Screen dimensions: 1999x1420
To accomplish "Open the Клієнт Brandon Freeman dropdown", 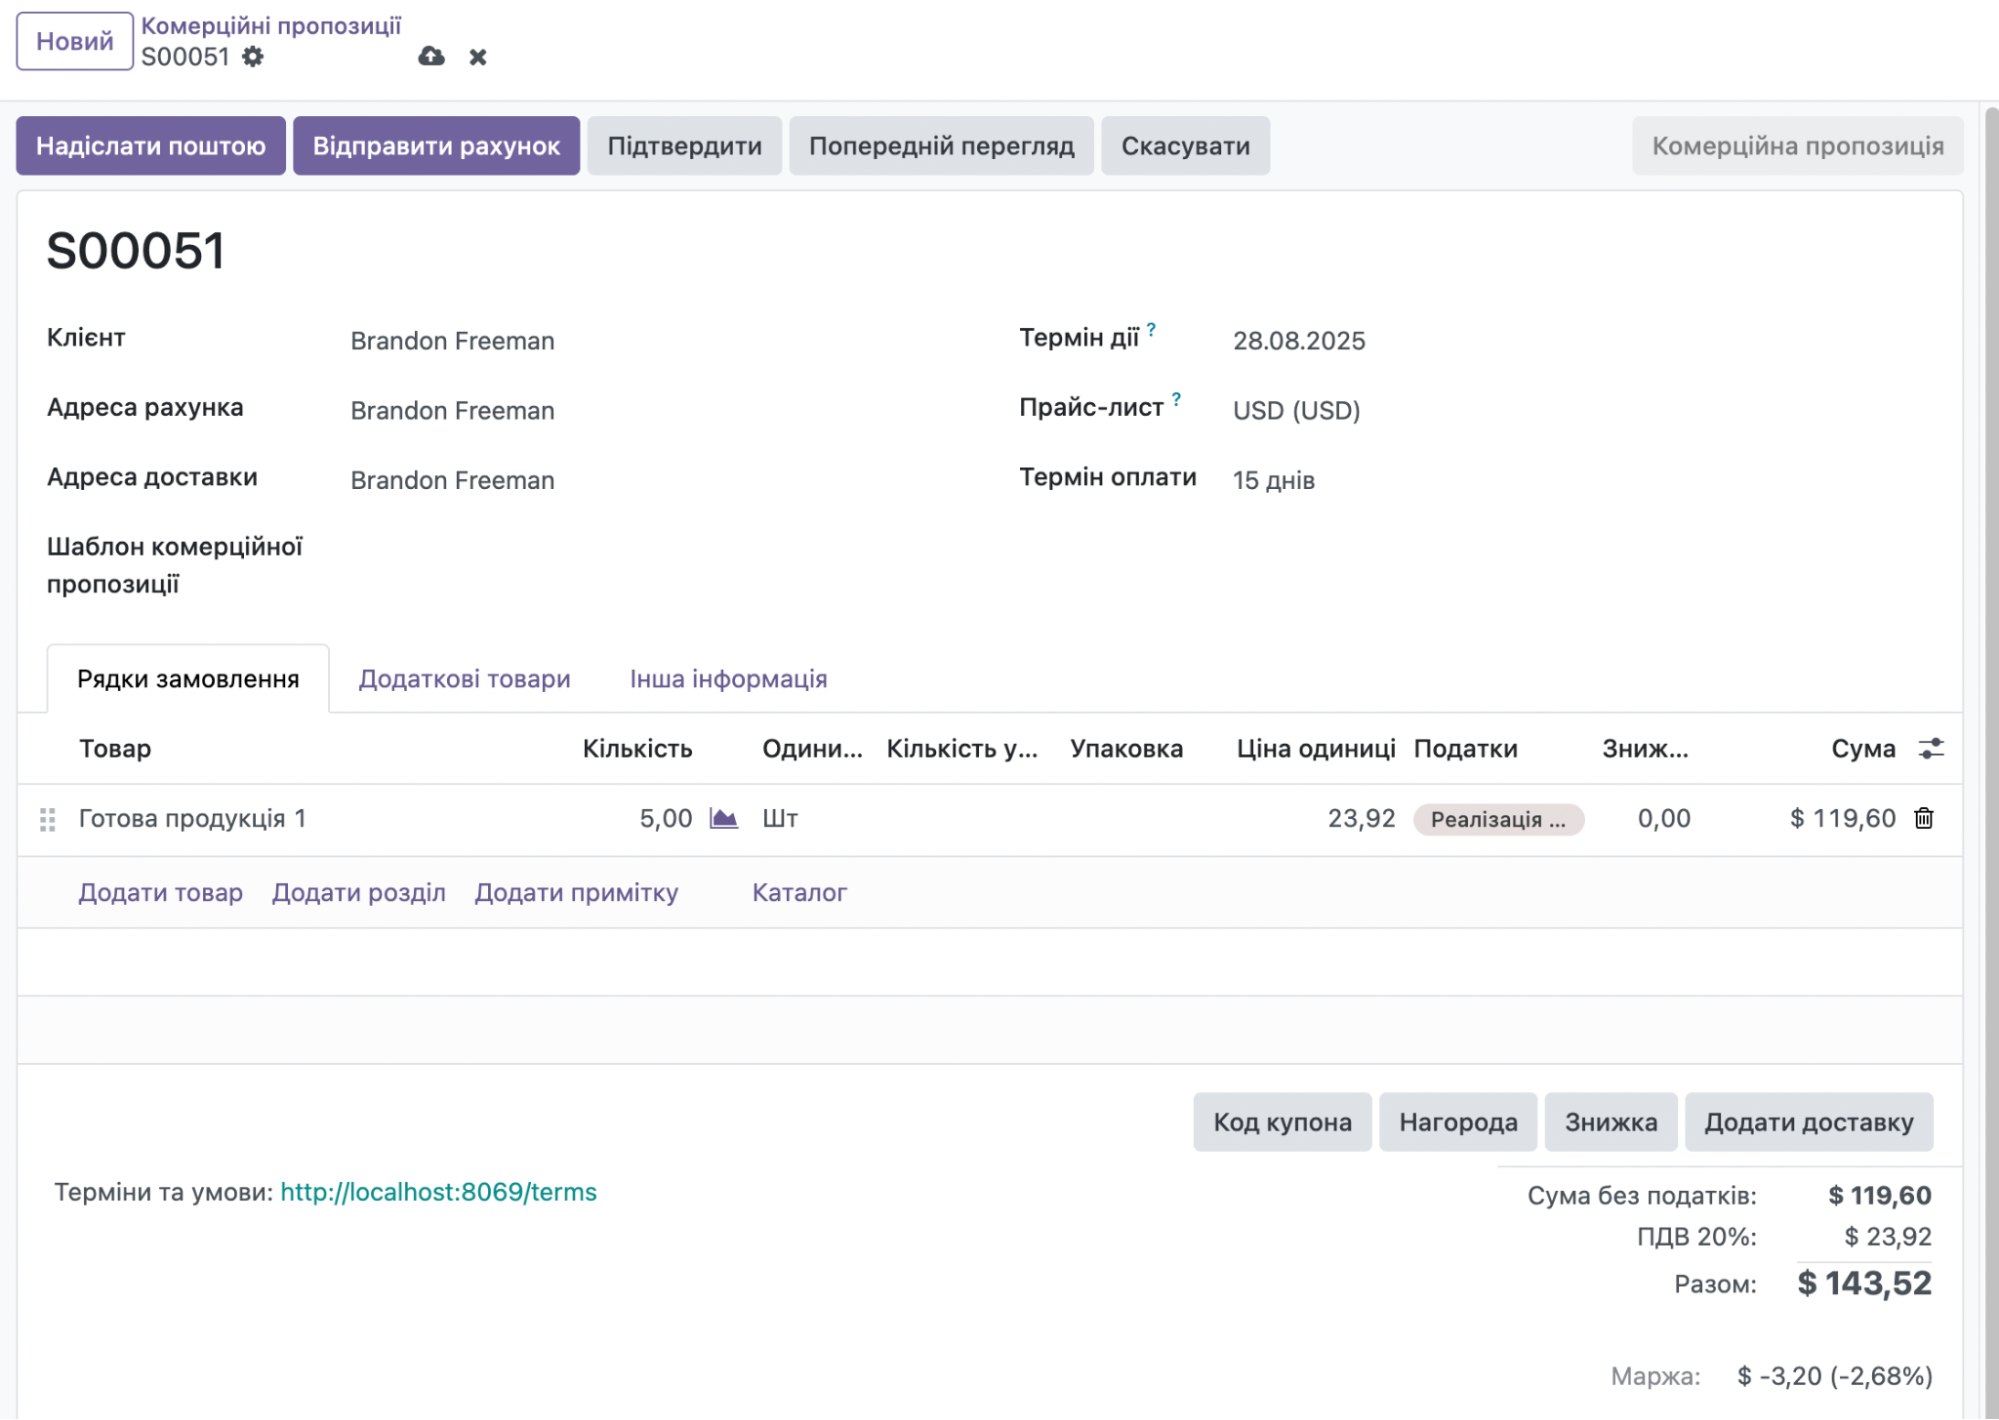I will click(x=452, y=342).
